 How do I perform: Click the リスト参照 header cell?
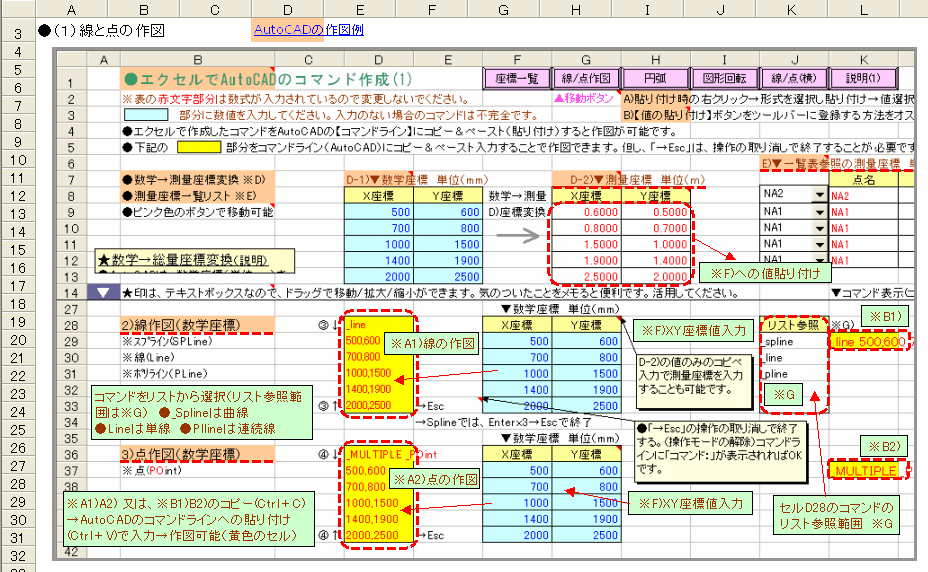tap(793, 325)
